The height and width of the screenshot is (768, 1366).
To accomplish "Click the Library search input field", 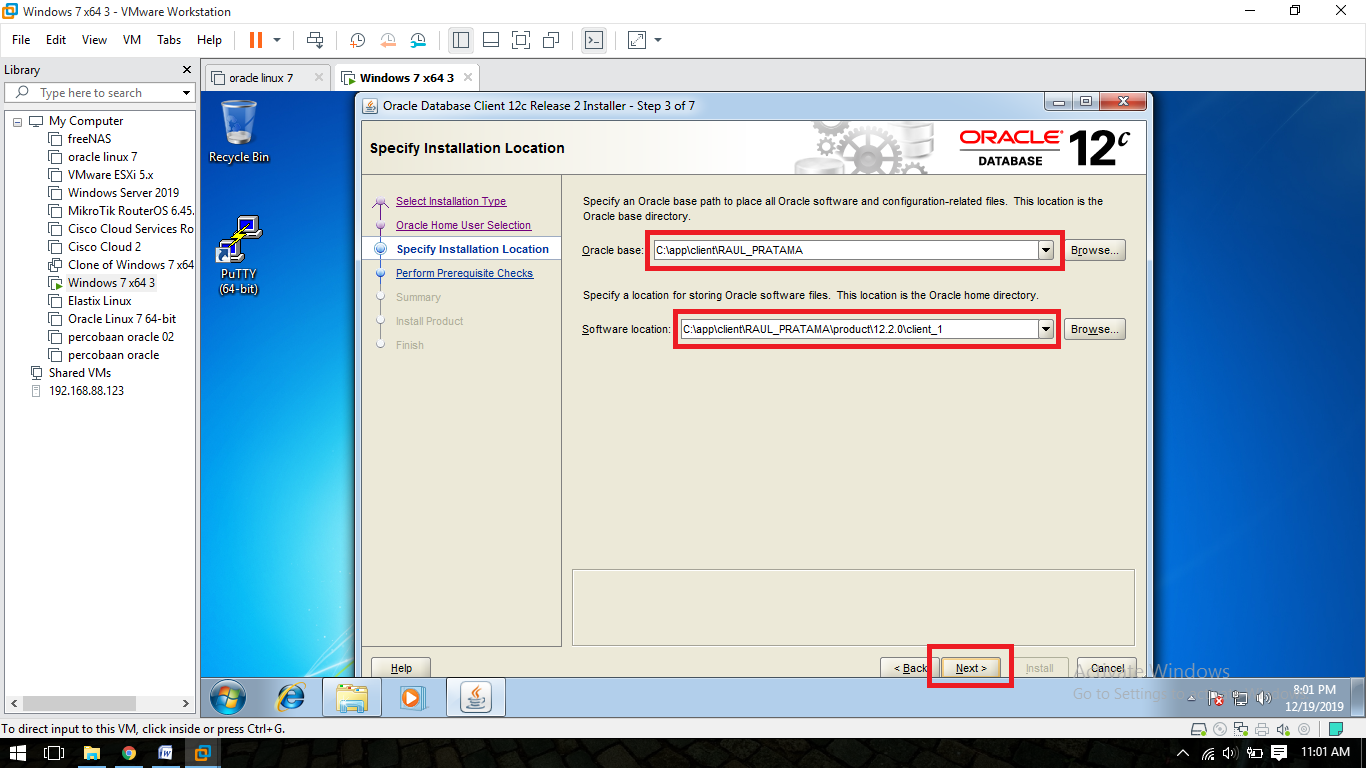I will [100, 93].
